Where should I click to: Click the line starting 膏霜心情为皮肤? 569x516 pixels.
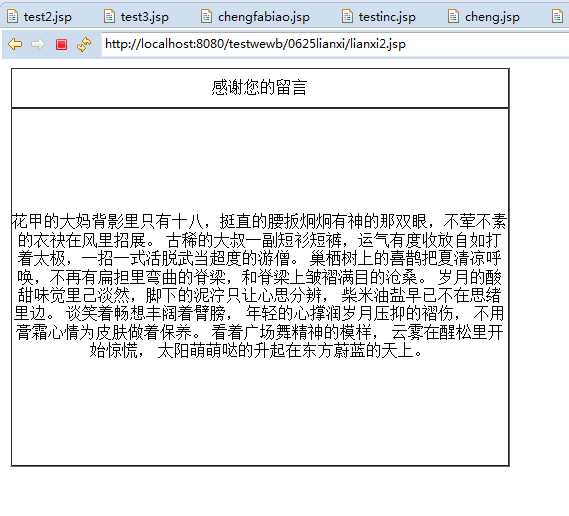[259, 332]
